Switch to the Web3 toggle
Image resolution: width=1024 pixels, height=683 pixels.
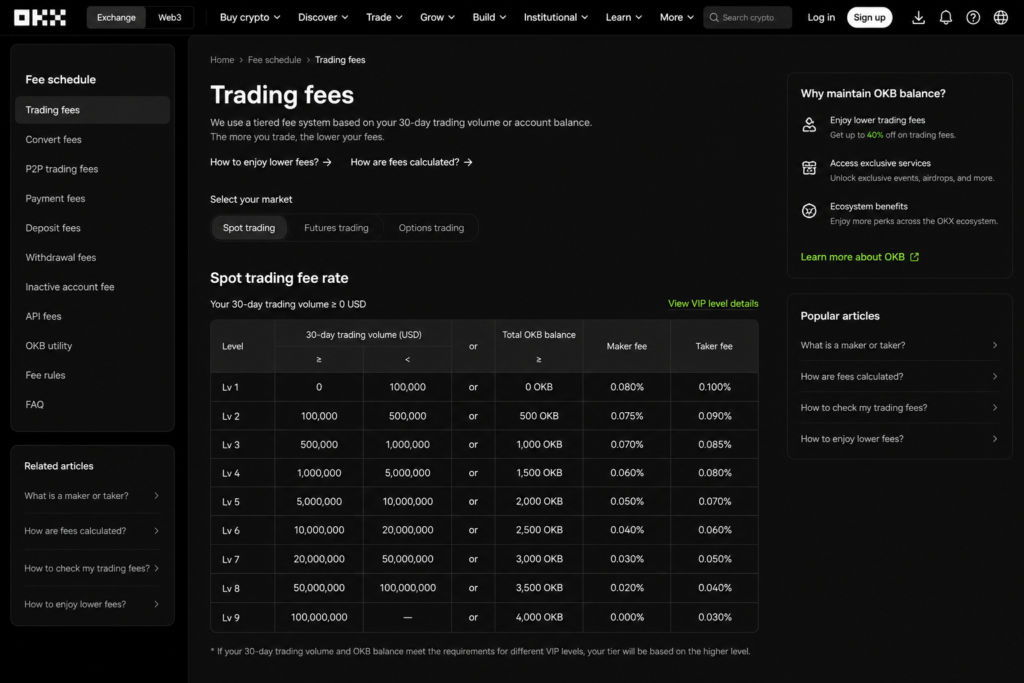[170, 18]
